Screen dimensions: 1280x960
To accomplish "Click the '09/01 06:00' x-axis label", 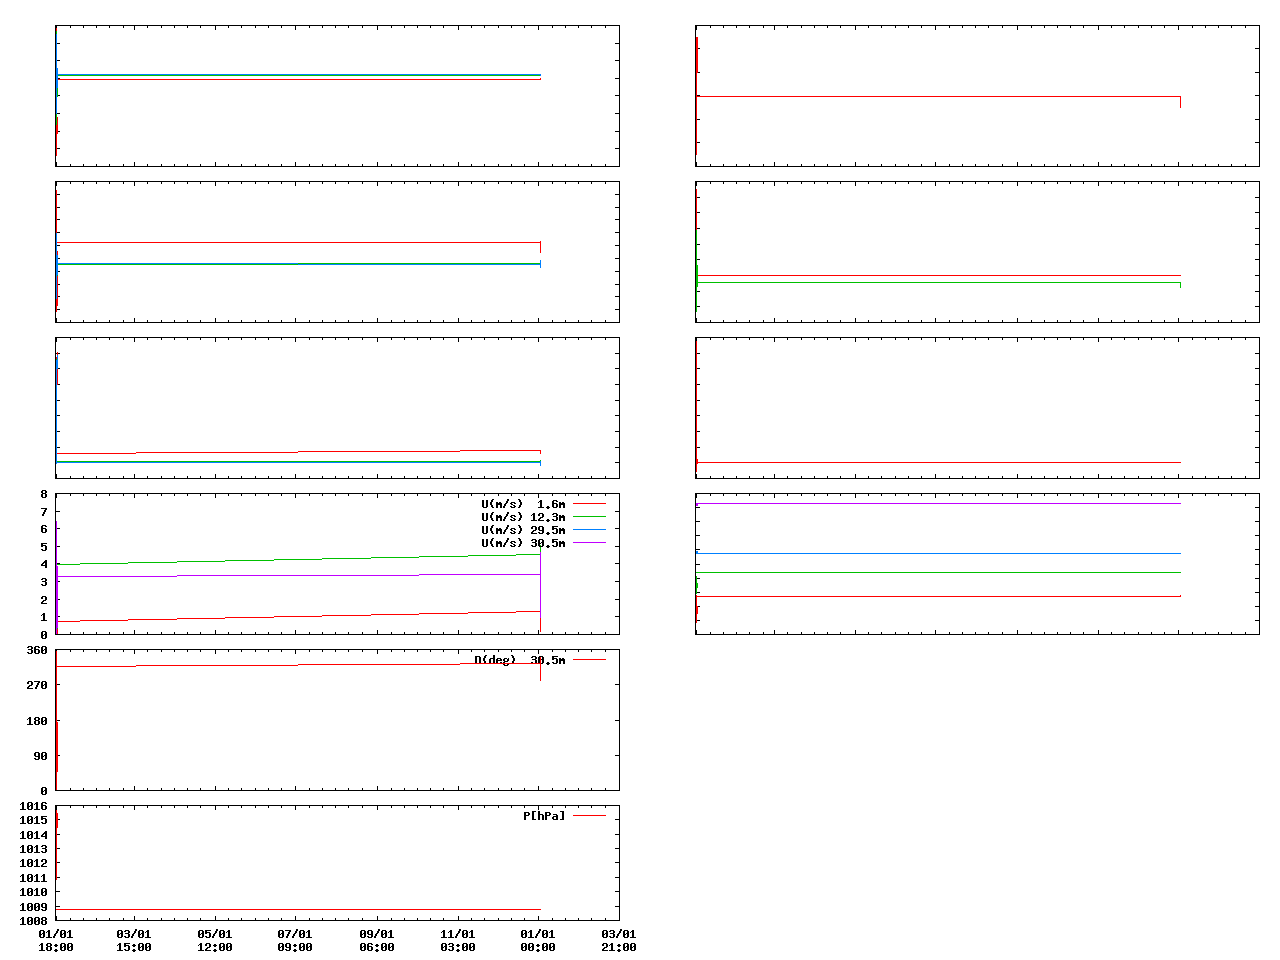I will coord(377,941).
